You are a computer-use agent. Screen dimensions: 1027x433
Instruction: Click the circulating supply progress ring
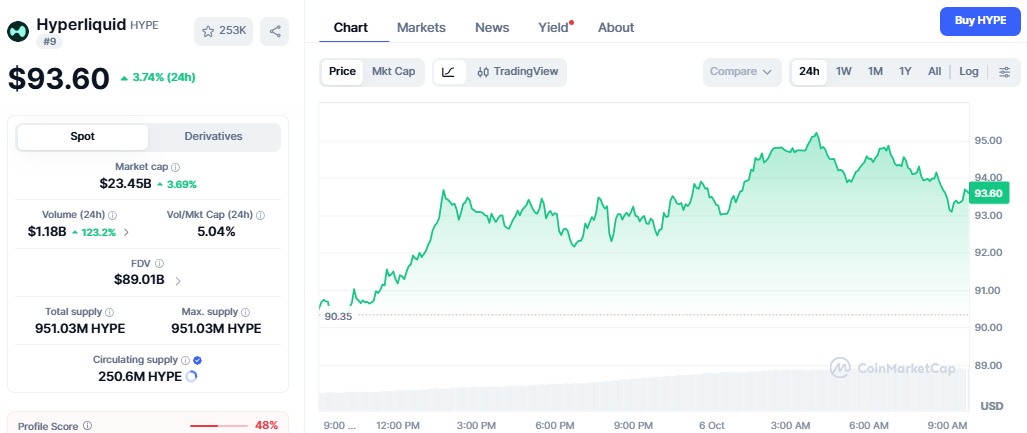[192, 376]
